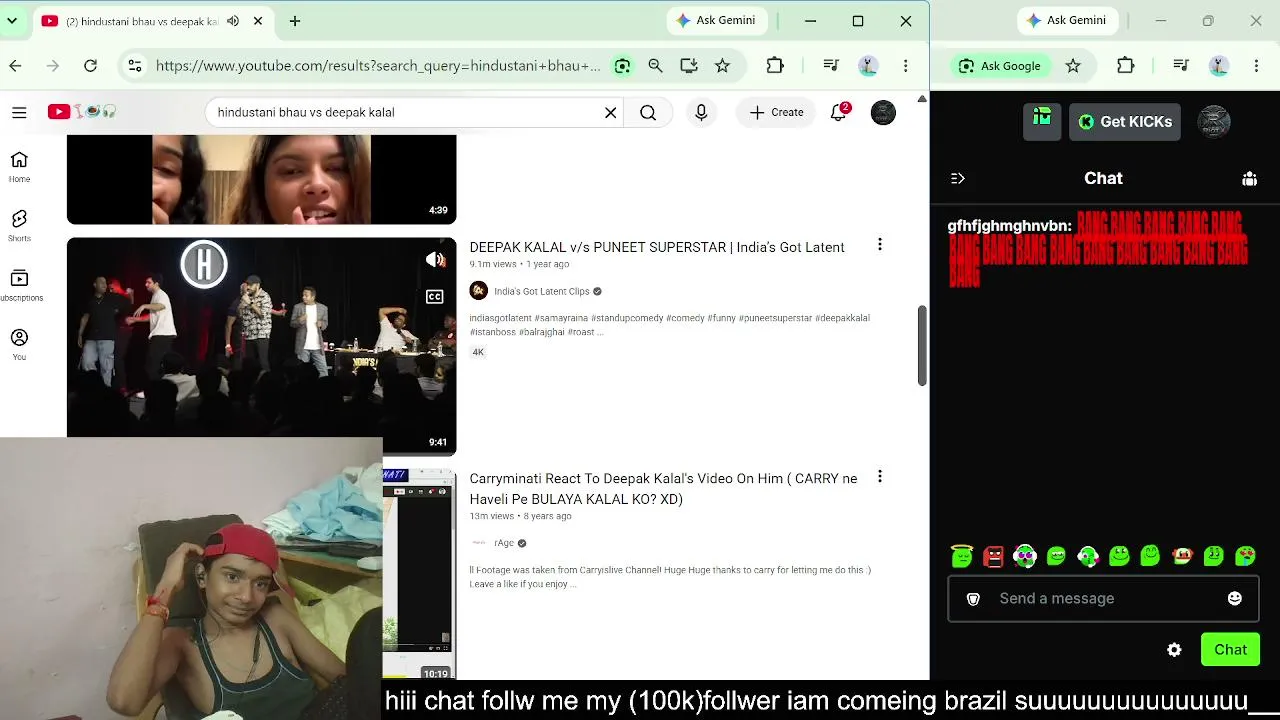Bookmark the page in the Kick window

click(x=1073, y=66)
